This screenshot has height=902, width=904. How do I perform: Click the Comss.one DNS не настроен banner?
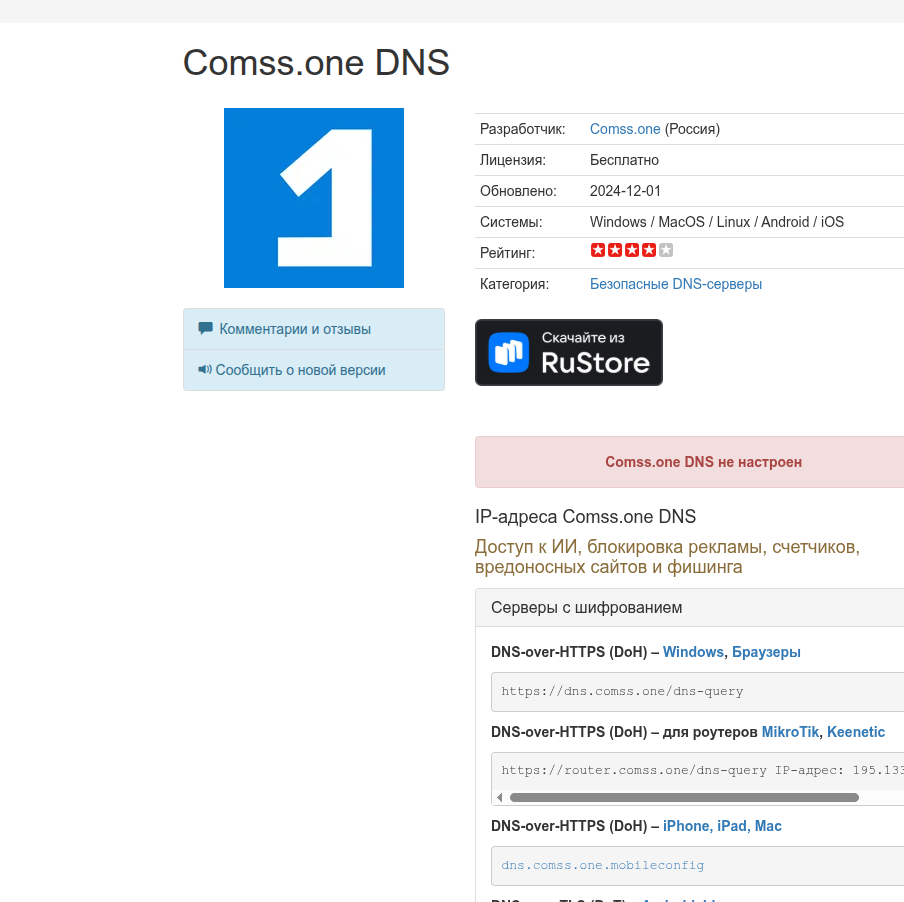point(690,462)
